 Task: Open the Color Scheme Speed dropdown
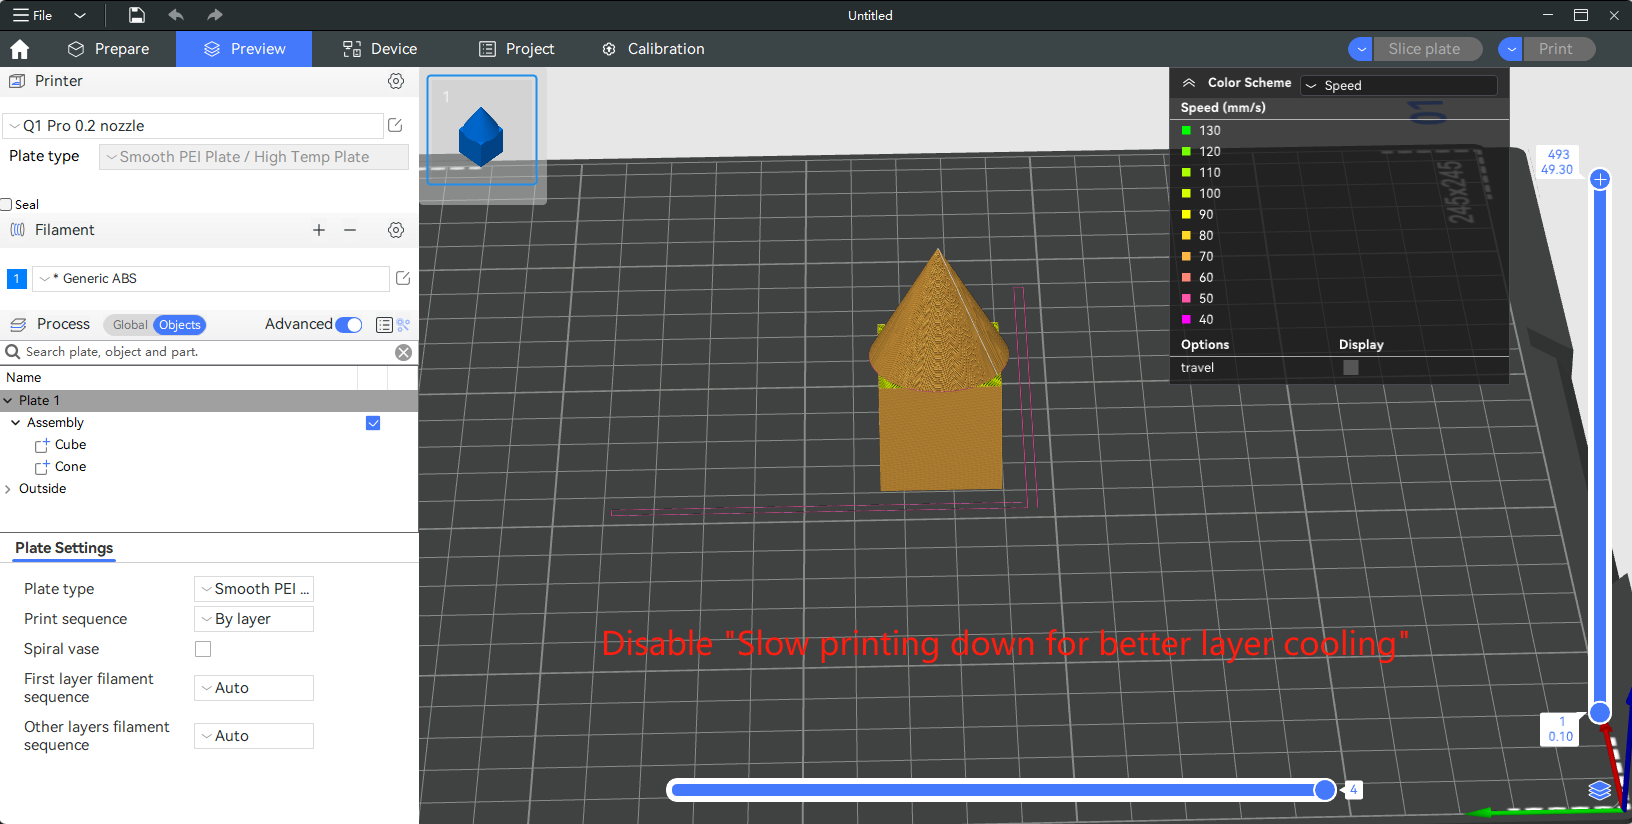tap(1398, 86)
